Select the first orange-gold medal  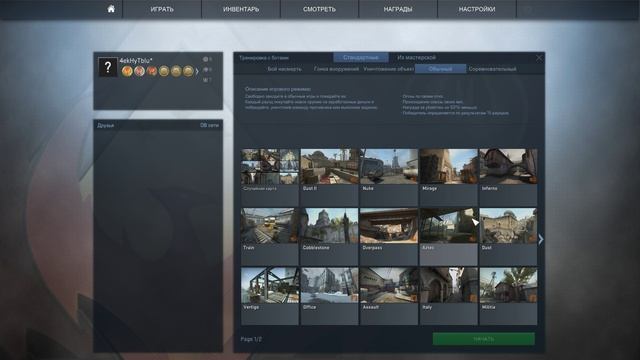click(127, 71)
